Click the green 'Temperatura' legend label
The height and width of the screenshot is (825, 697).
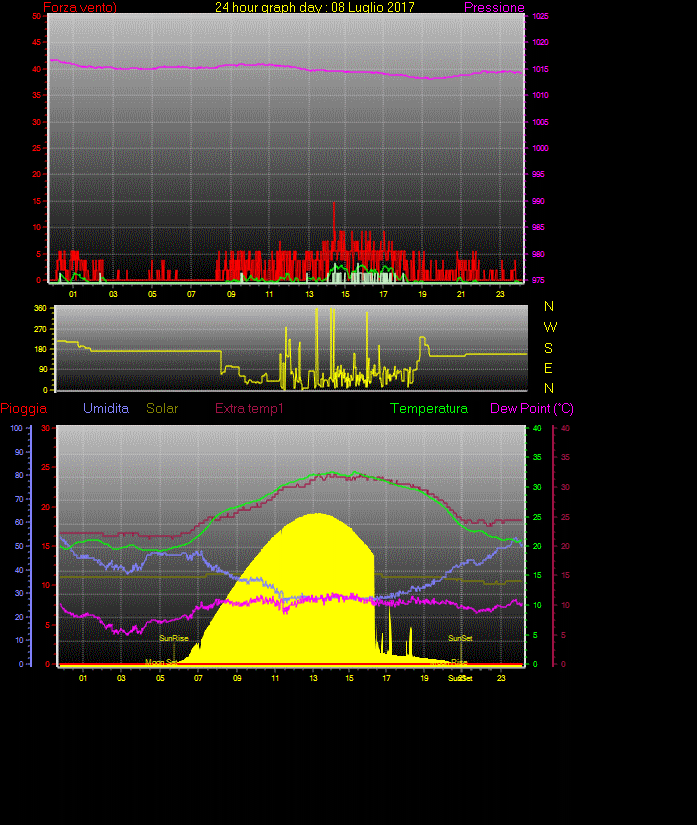click(x=429, y=408)
